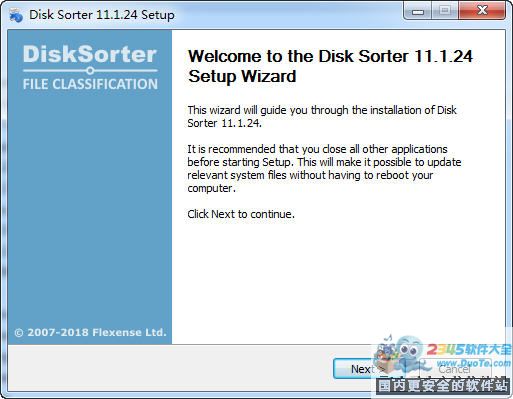This screenshot has height=399, width=513.
Task: Click the Next button to continue setup
Action: tap(370, 369)
